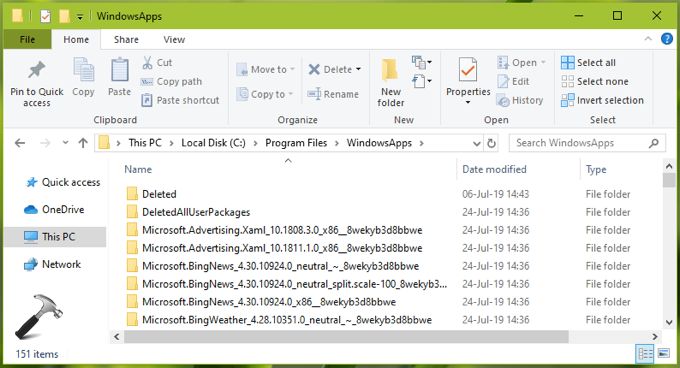
Task: Switch to Details view icon
Action: 645,354
